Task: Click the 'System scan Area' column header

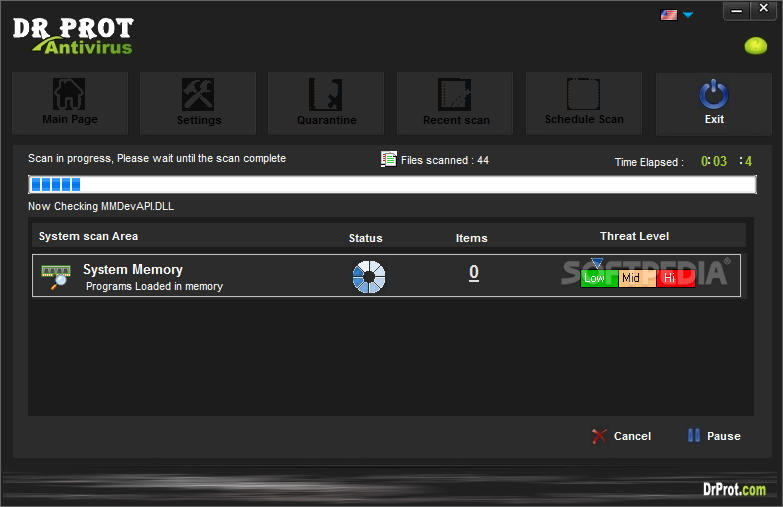Action: click(88, 236)
